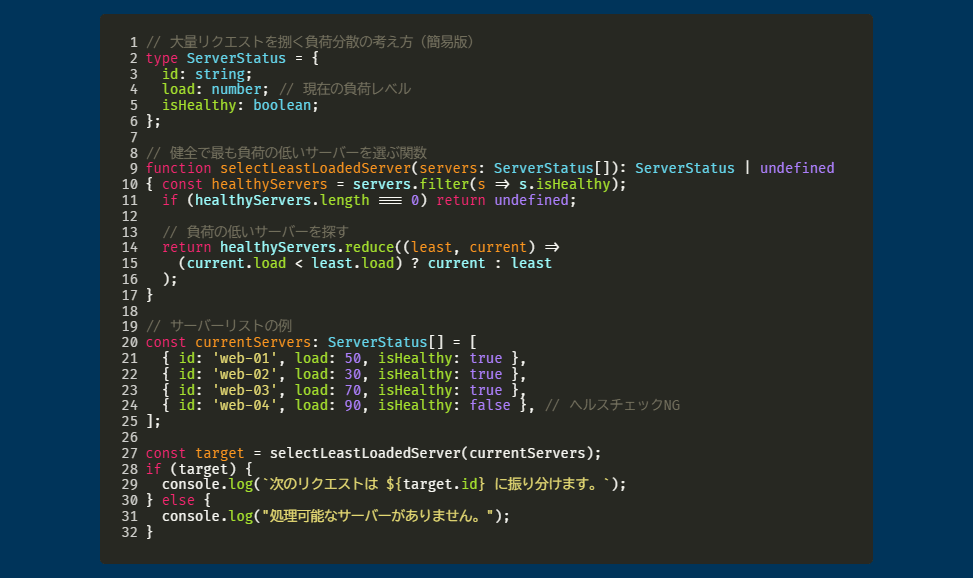
Task: Click the 'target' constant on line 27
Action: tap(220, 452)
